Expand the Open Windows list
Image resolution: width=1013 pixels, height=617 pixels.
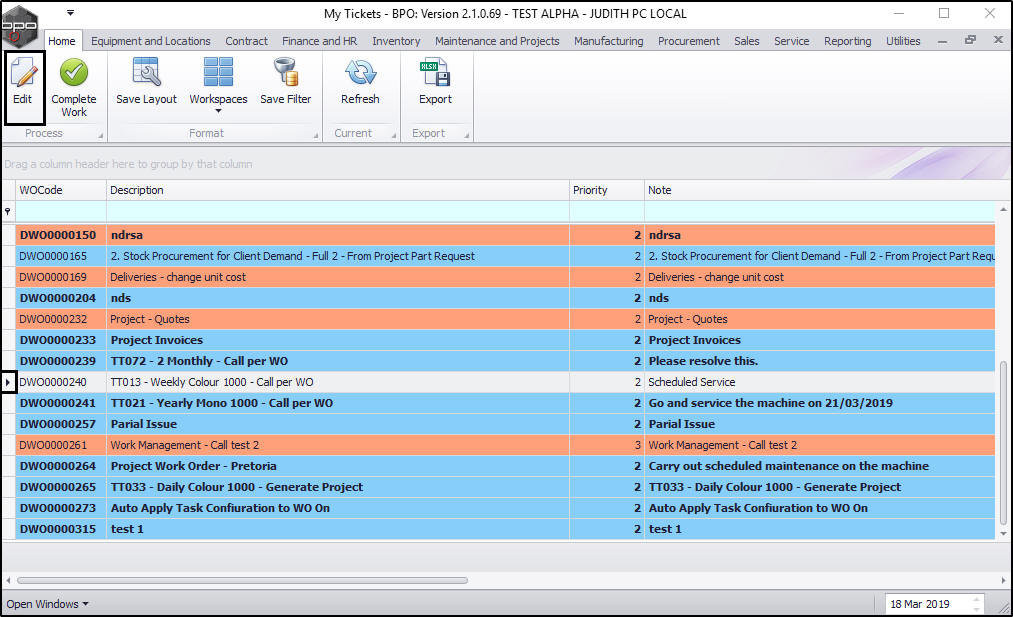point(47,604)
